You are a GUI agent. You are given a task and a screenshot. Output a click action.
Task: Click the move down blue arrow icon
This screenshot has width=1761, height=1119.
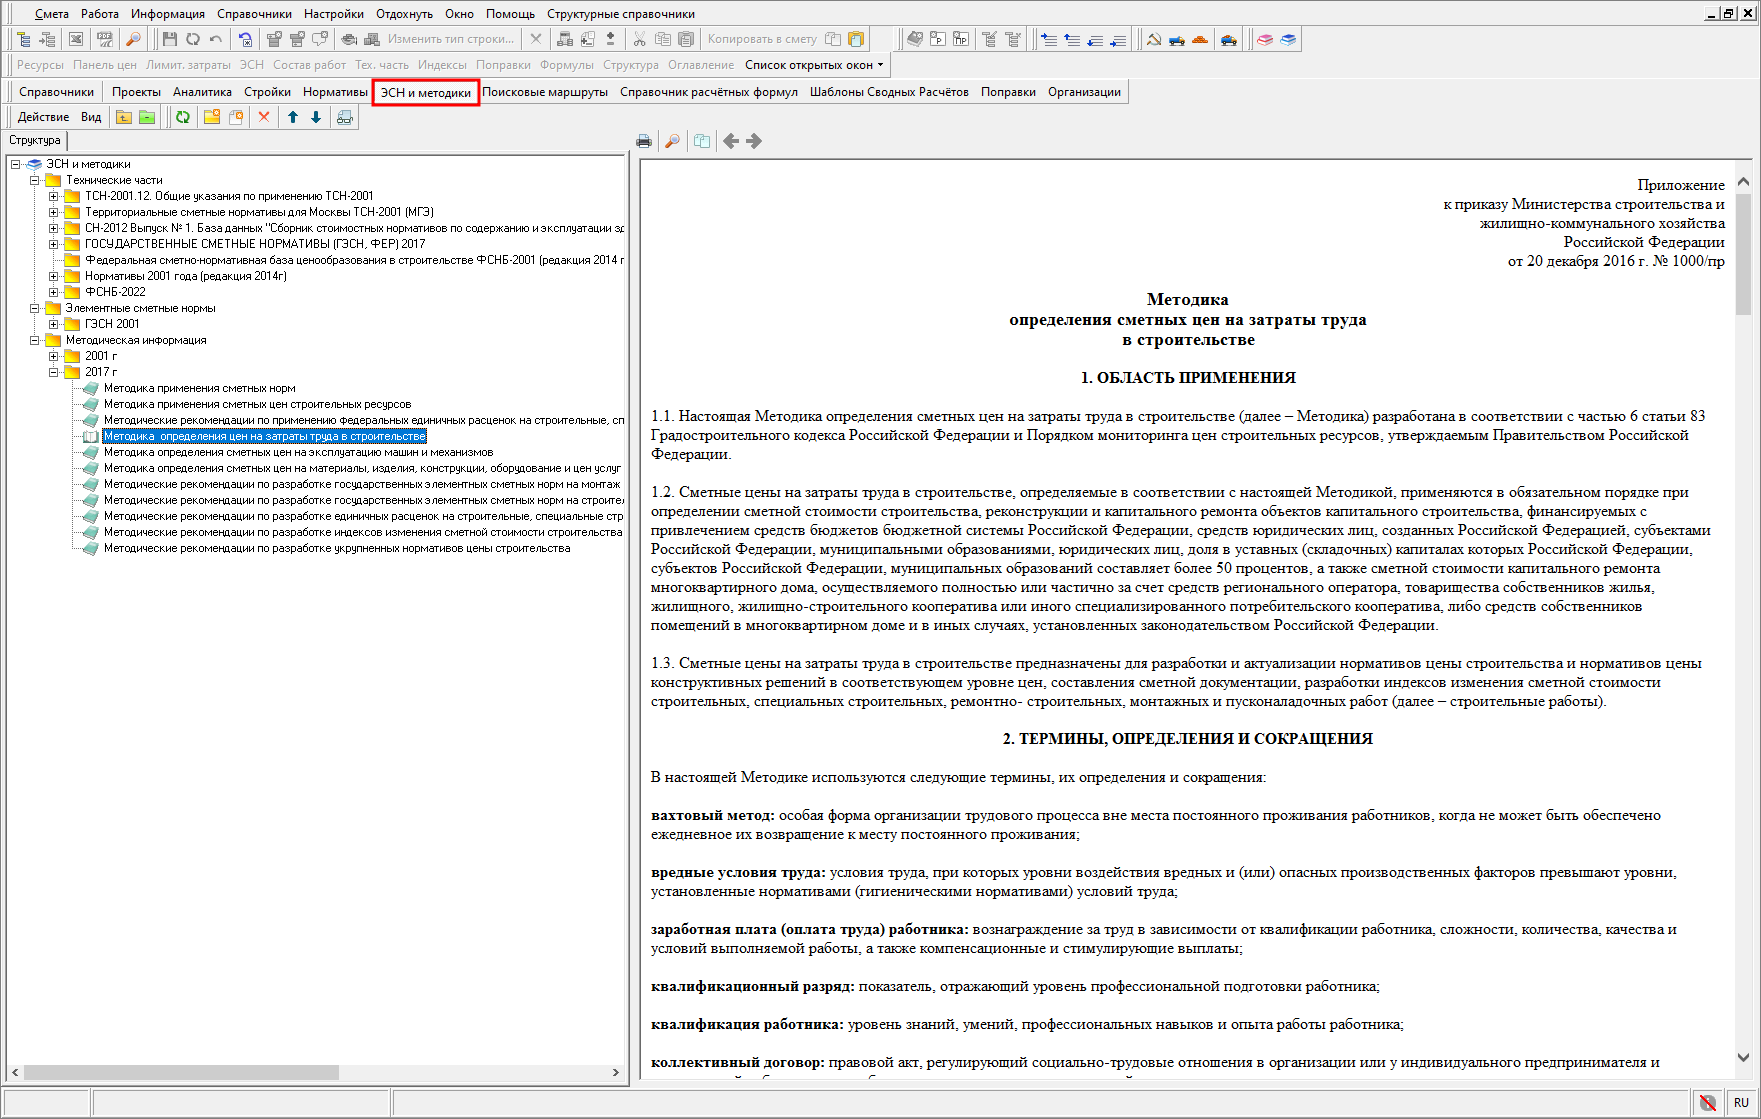point(316,117)
